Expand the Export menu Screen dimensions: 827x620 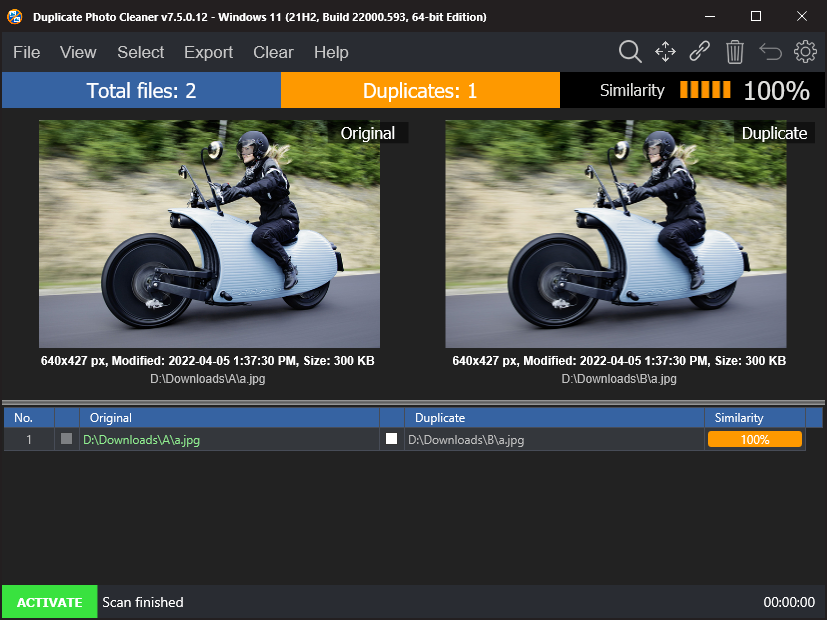coord(208,52)
